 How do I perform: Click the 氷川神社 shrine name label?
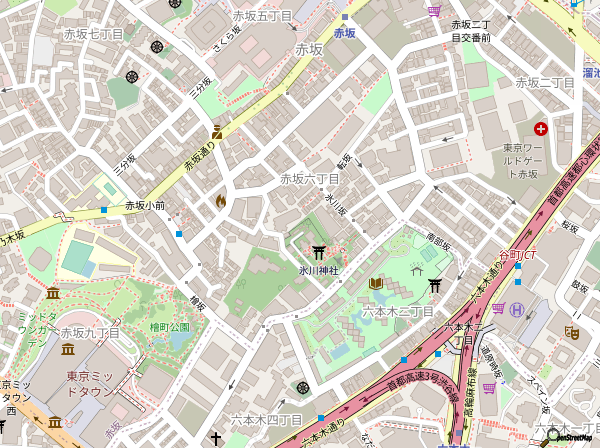click(319, 270)
